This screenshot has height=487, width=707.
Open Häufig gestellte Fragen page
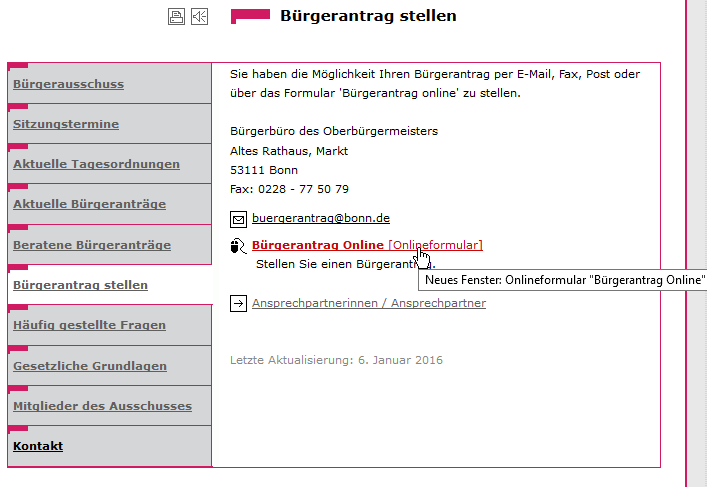(x=89, y=326)
